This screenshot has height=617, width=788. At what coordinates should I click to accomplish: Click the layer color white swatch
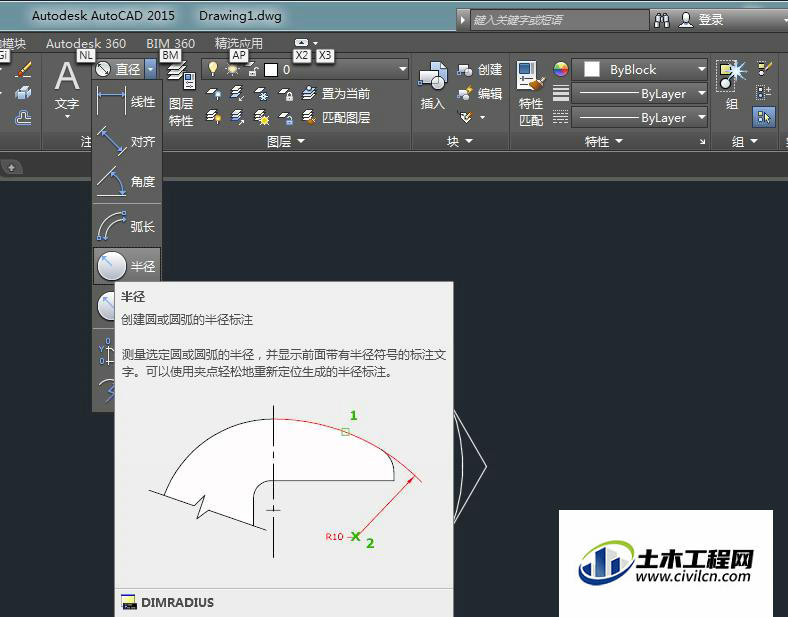click(x=271, y=70)
